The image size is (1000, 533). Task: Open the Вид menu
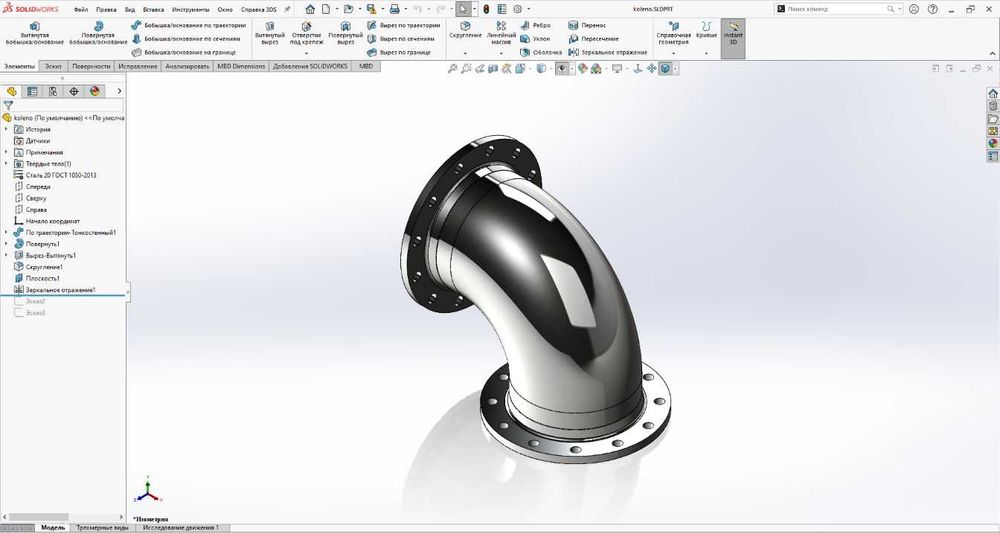click(130, 10)
